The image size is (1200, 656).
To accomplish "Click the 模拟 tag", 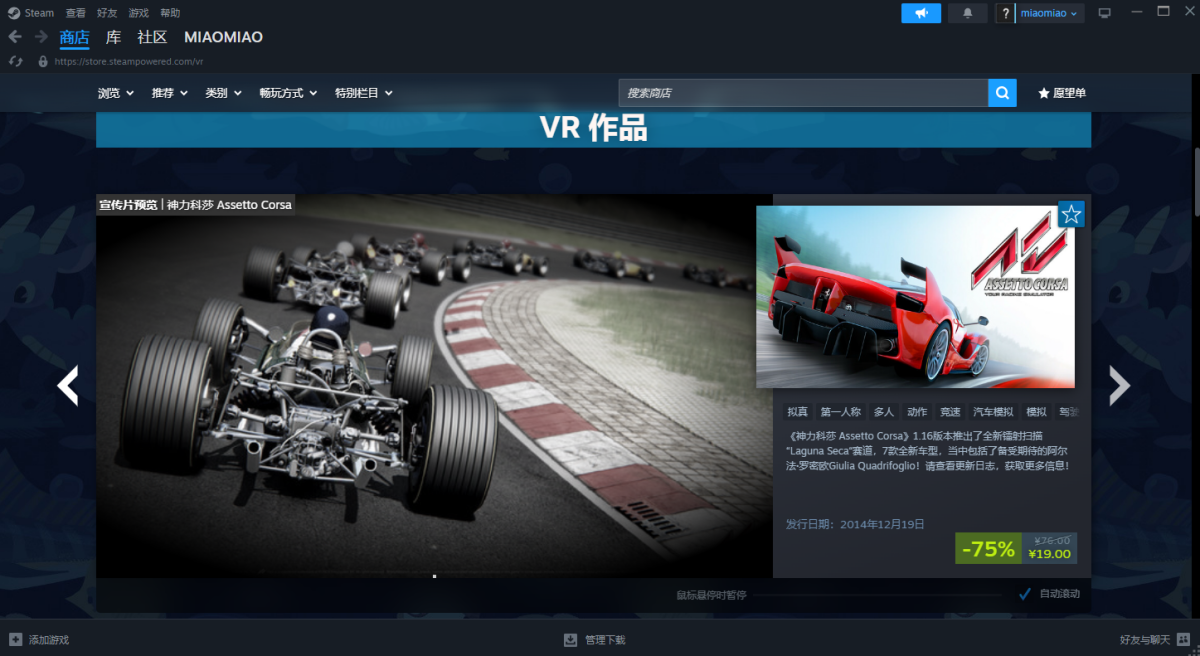I will (x=1036, y=411).
